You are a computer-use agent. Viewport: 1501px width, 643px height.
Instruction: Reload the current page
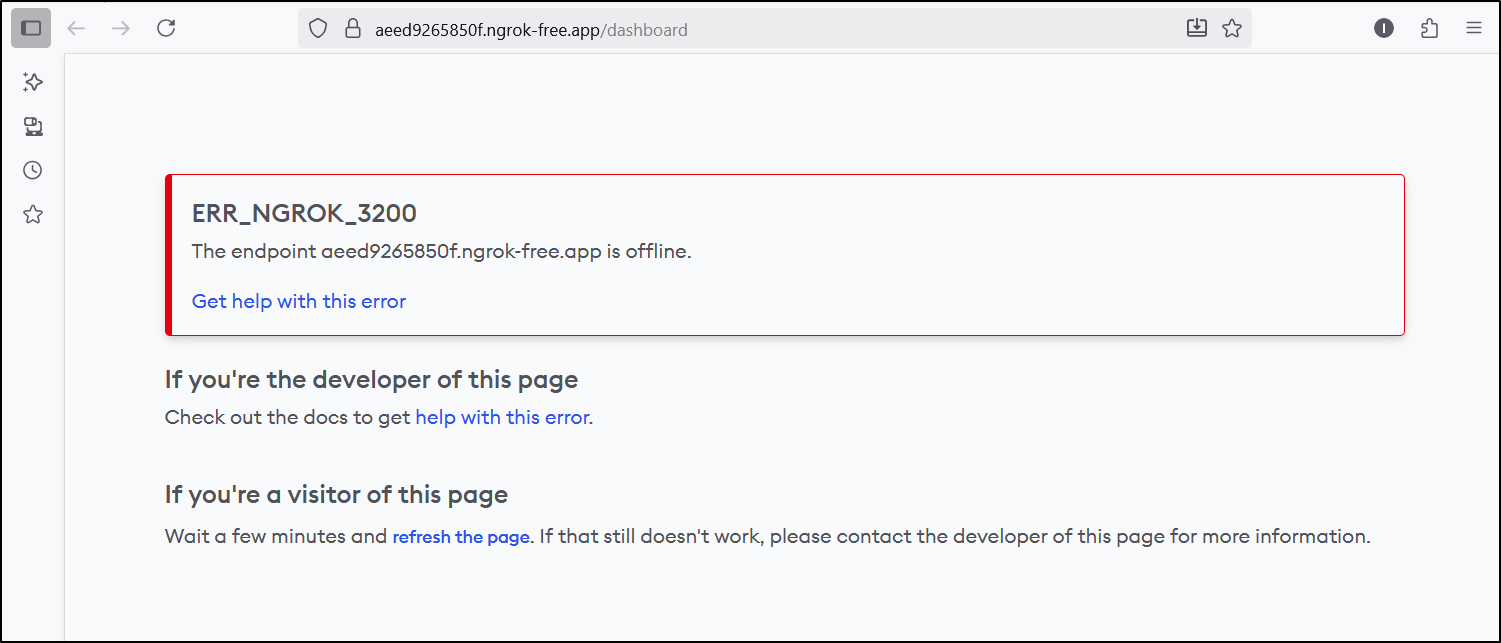click(x=166, y=28)
